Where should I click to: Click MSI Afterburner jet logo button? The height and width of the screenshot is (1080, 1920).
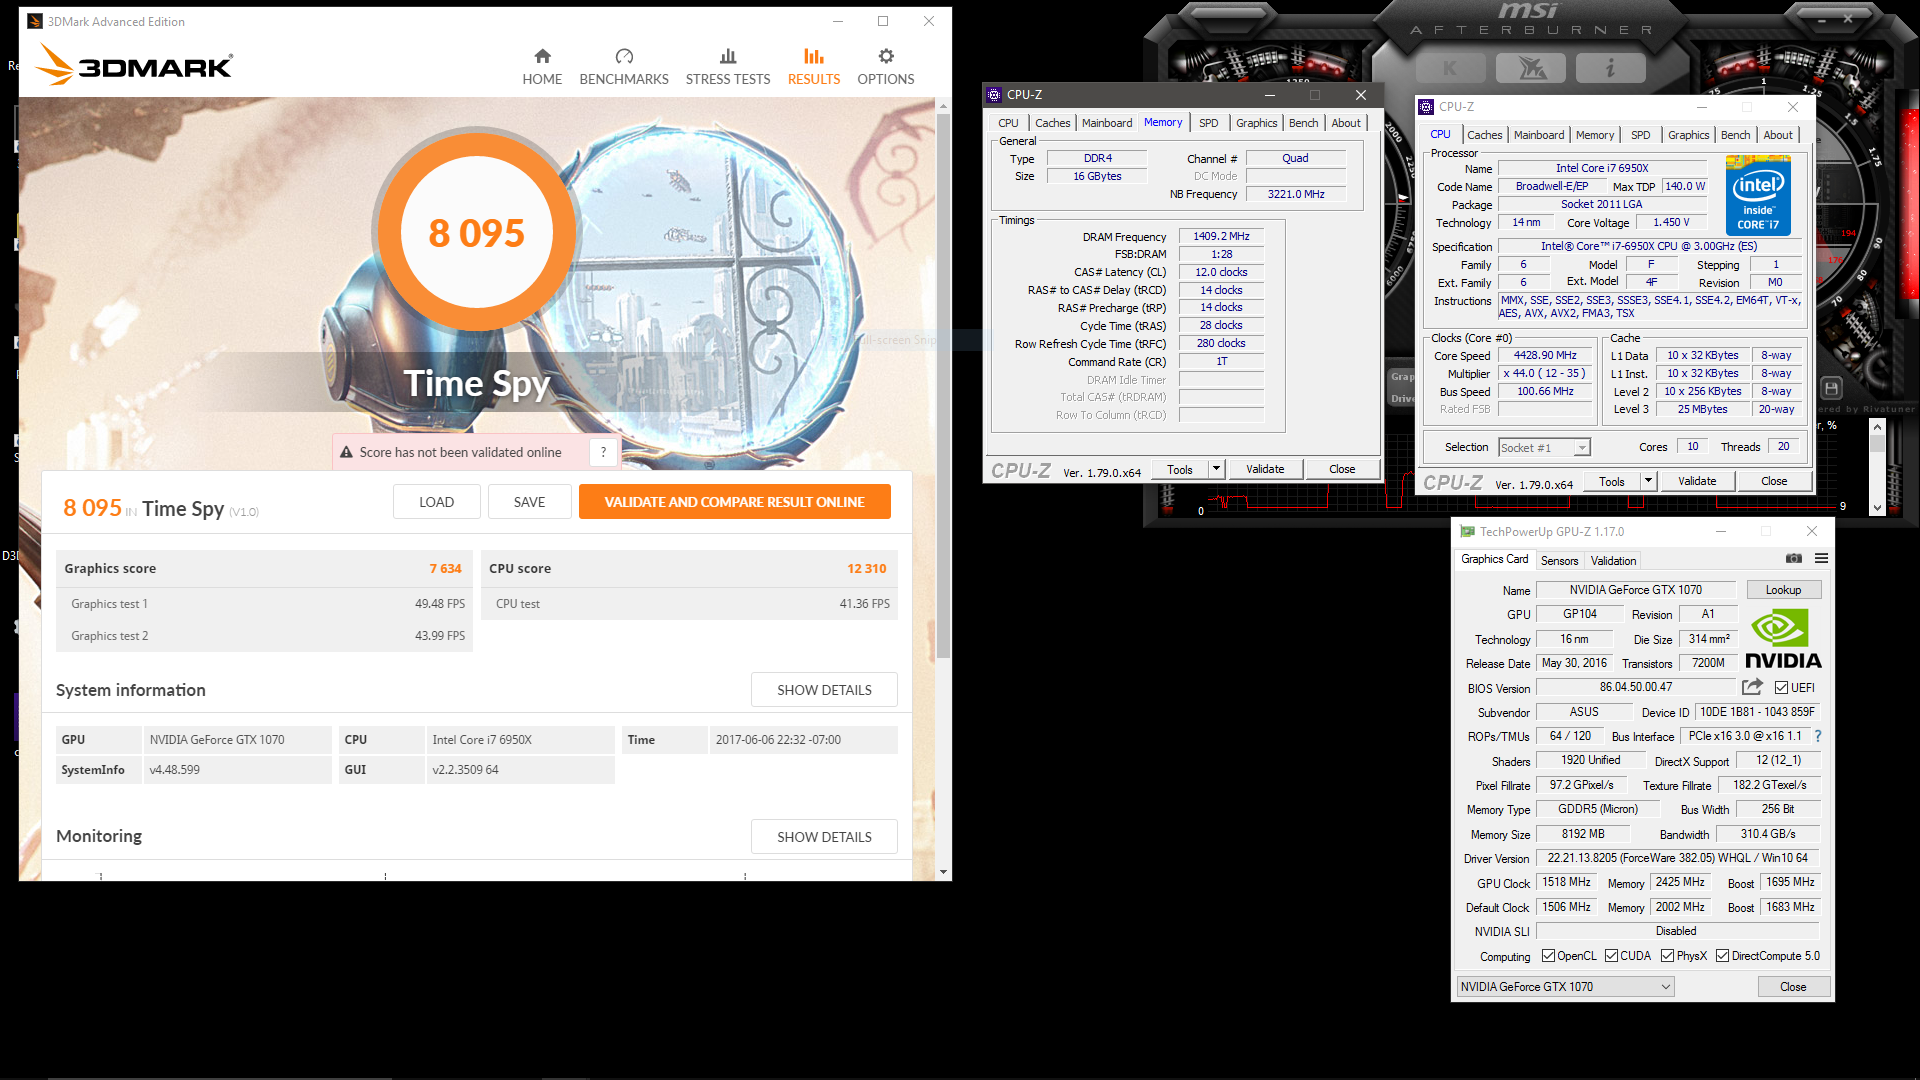point(1531,68)
